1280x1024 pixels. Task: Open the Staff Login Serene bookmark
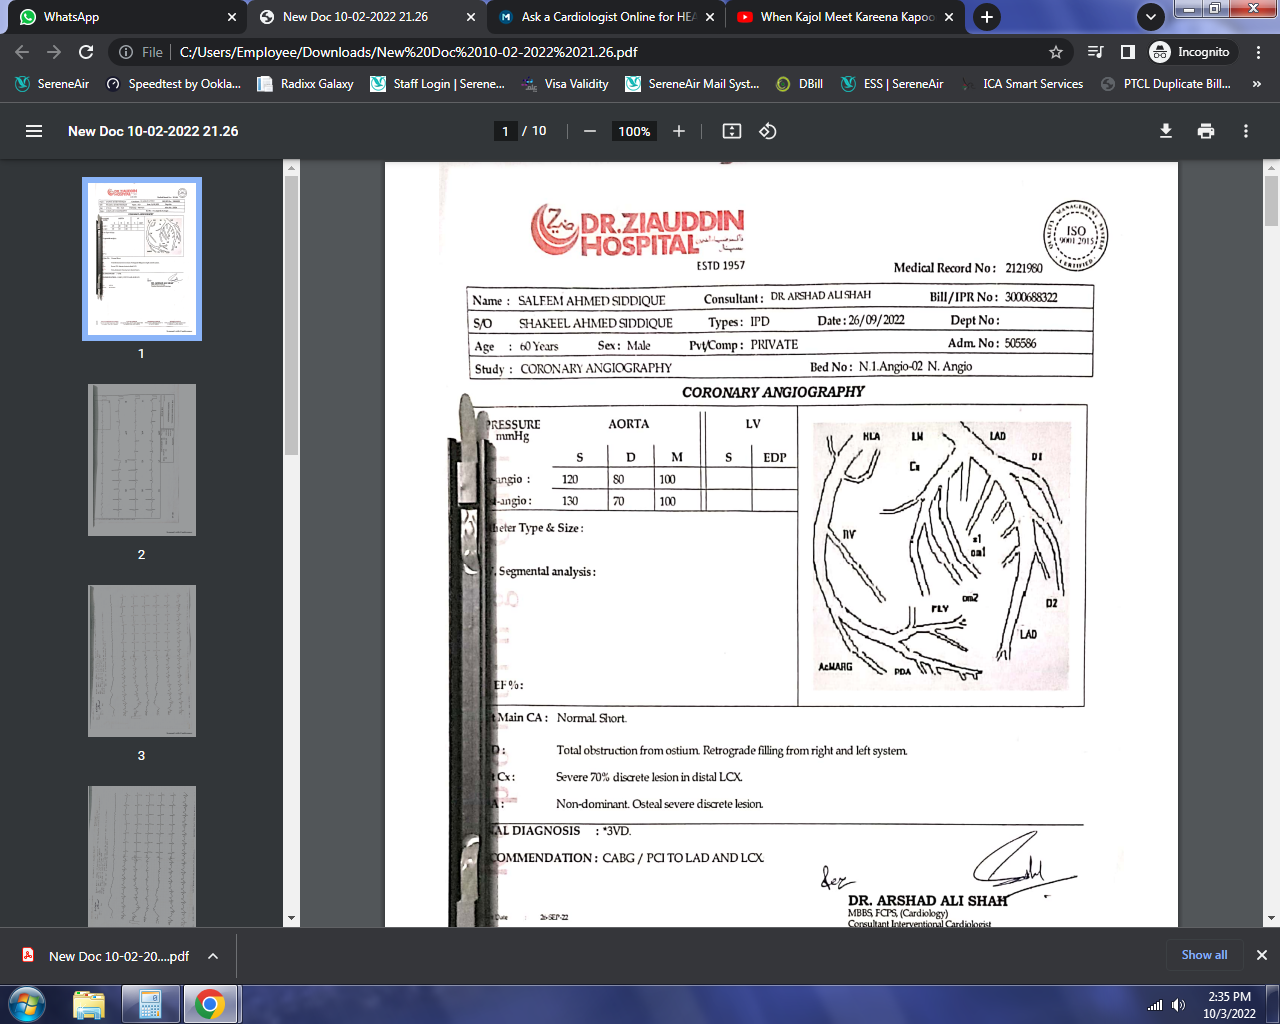[x=437, y=84]
